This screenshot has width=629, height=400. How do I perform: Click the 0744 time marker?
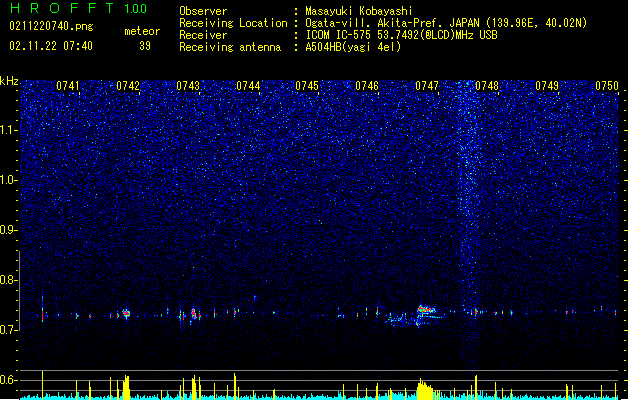click(x=248, y=86)
